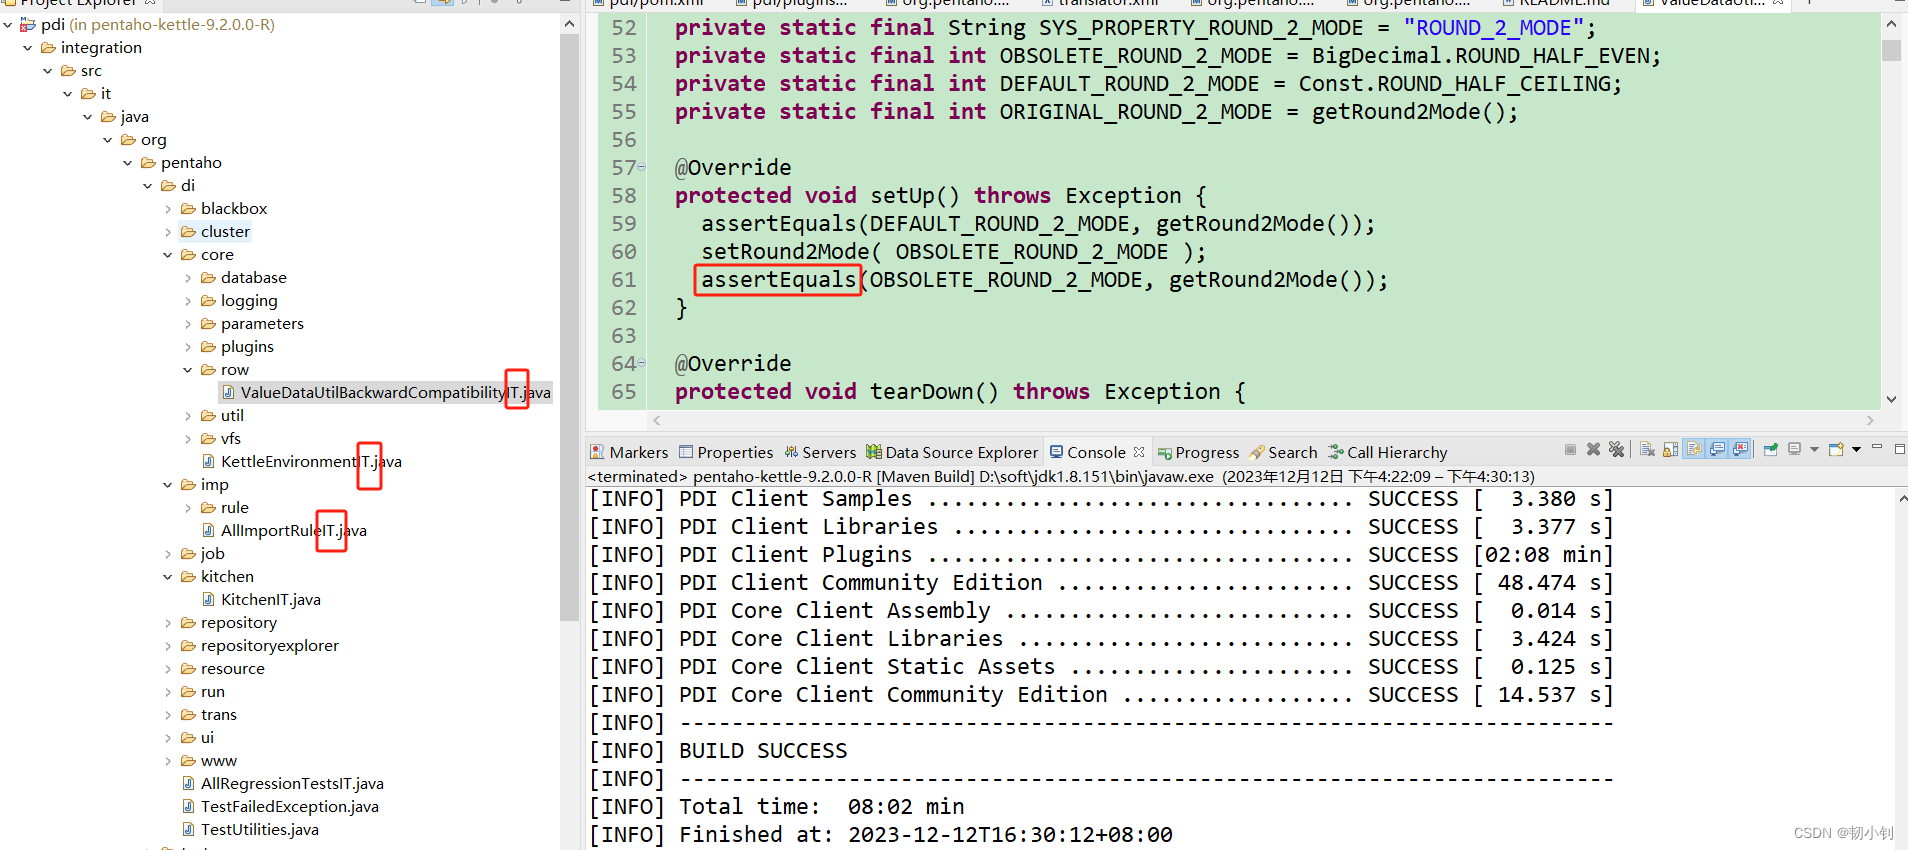Screen dimensions: 1908x850
Task: Open the Open Console dropdown arrow
Action: (1856, 449)
